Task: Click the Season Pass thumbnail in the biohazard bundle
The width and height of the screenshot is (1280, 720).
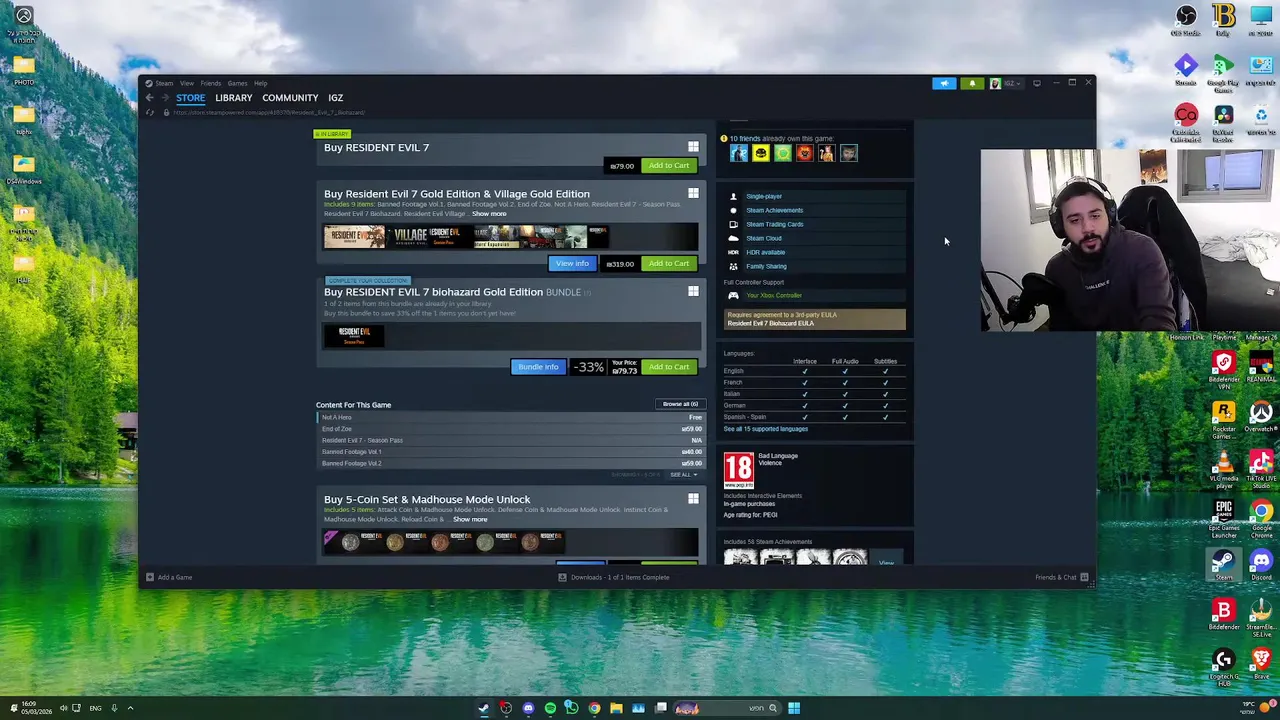Action: [x=353, y=337]
